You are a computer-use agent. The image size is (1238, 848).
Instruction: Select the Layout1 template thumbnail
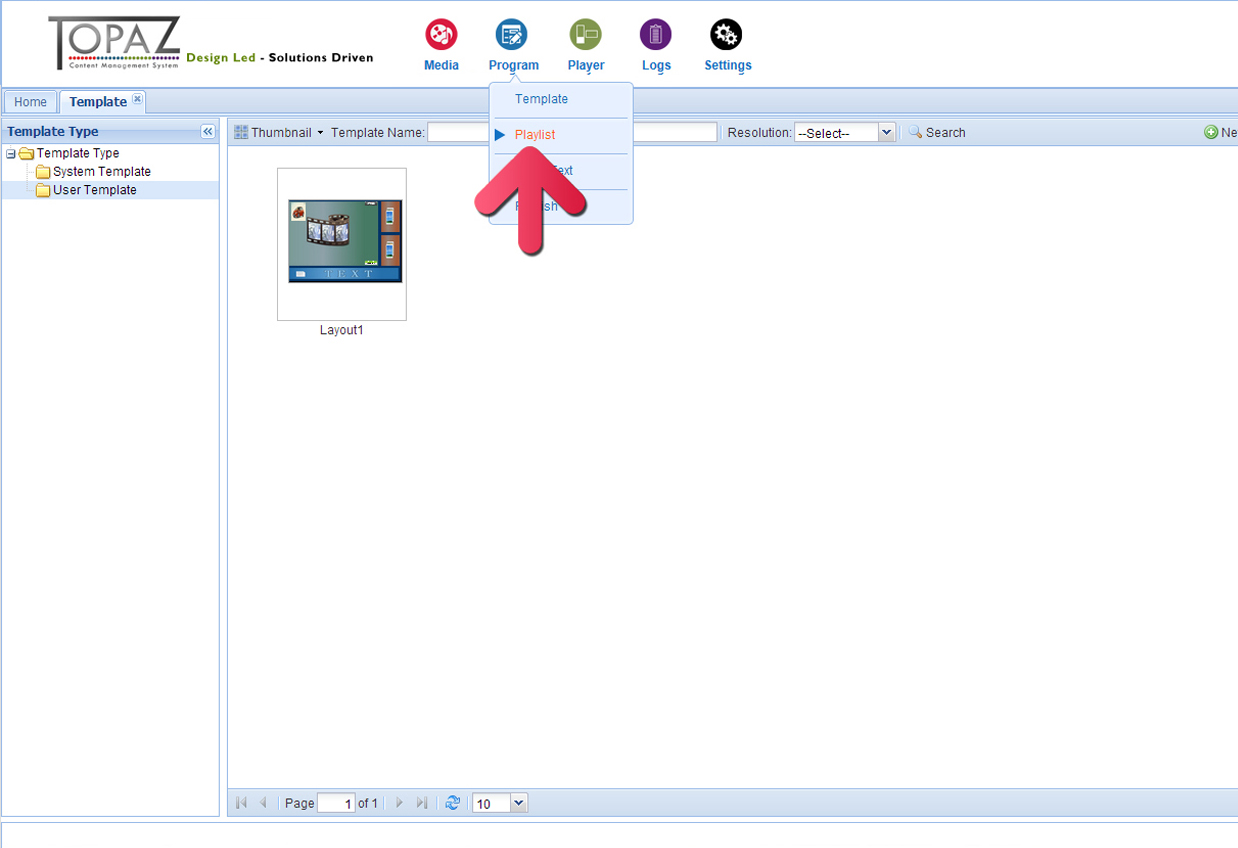342,243
